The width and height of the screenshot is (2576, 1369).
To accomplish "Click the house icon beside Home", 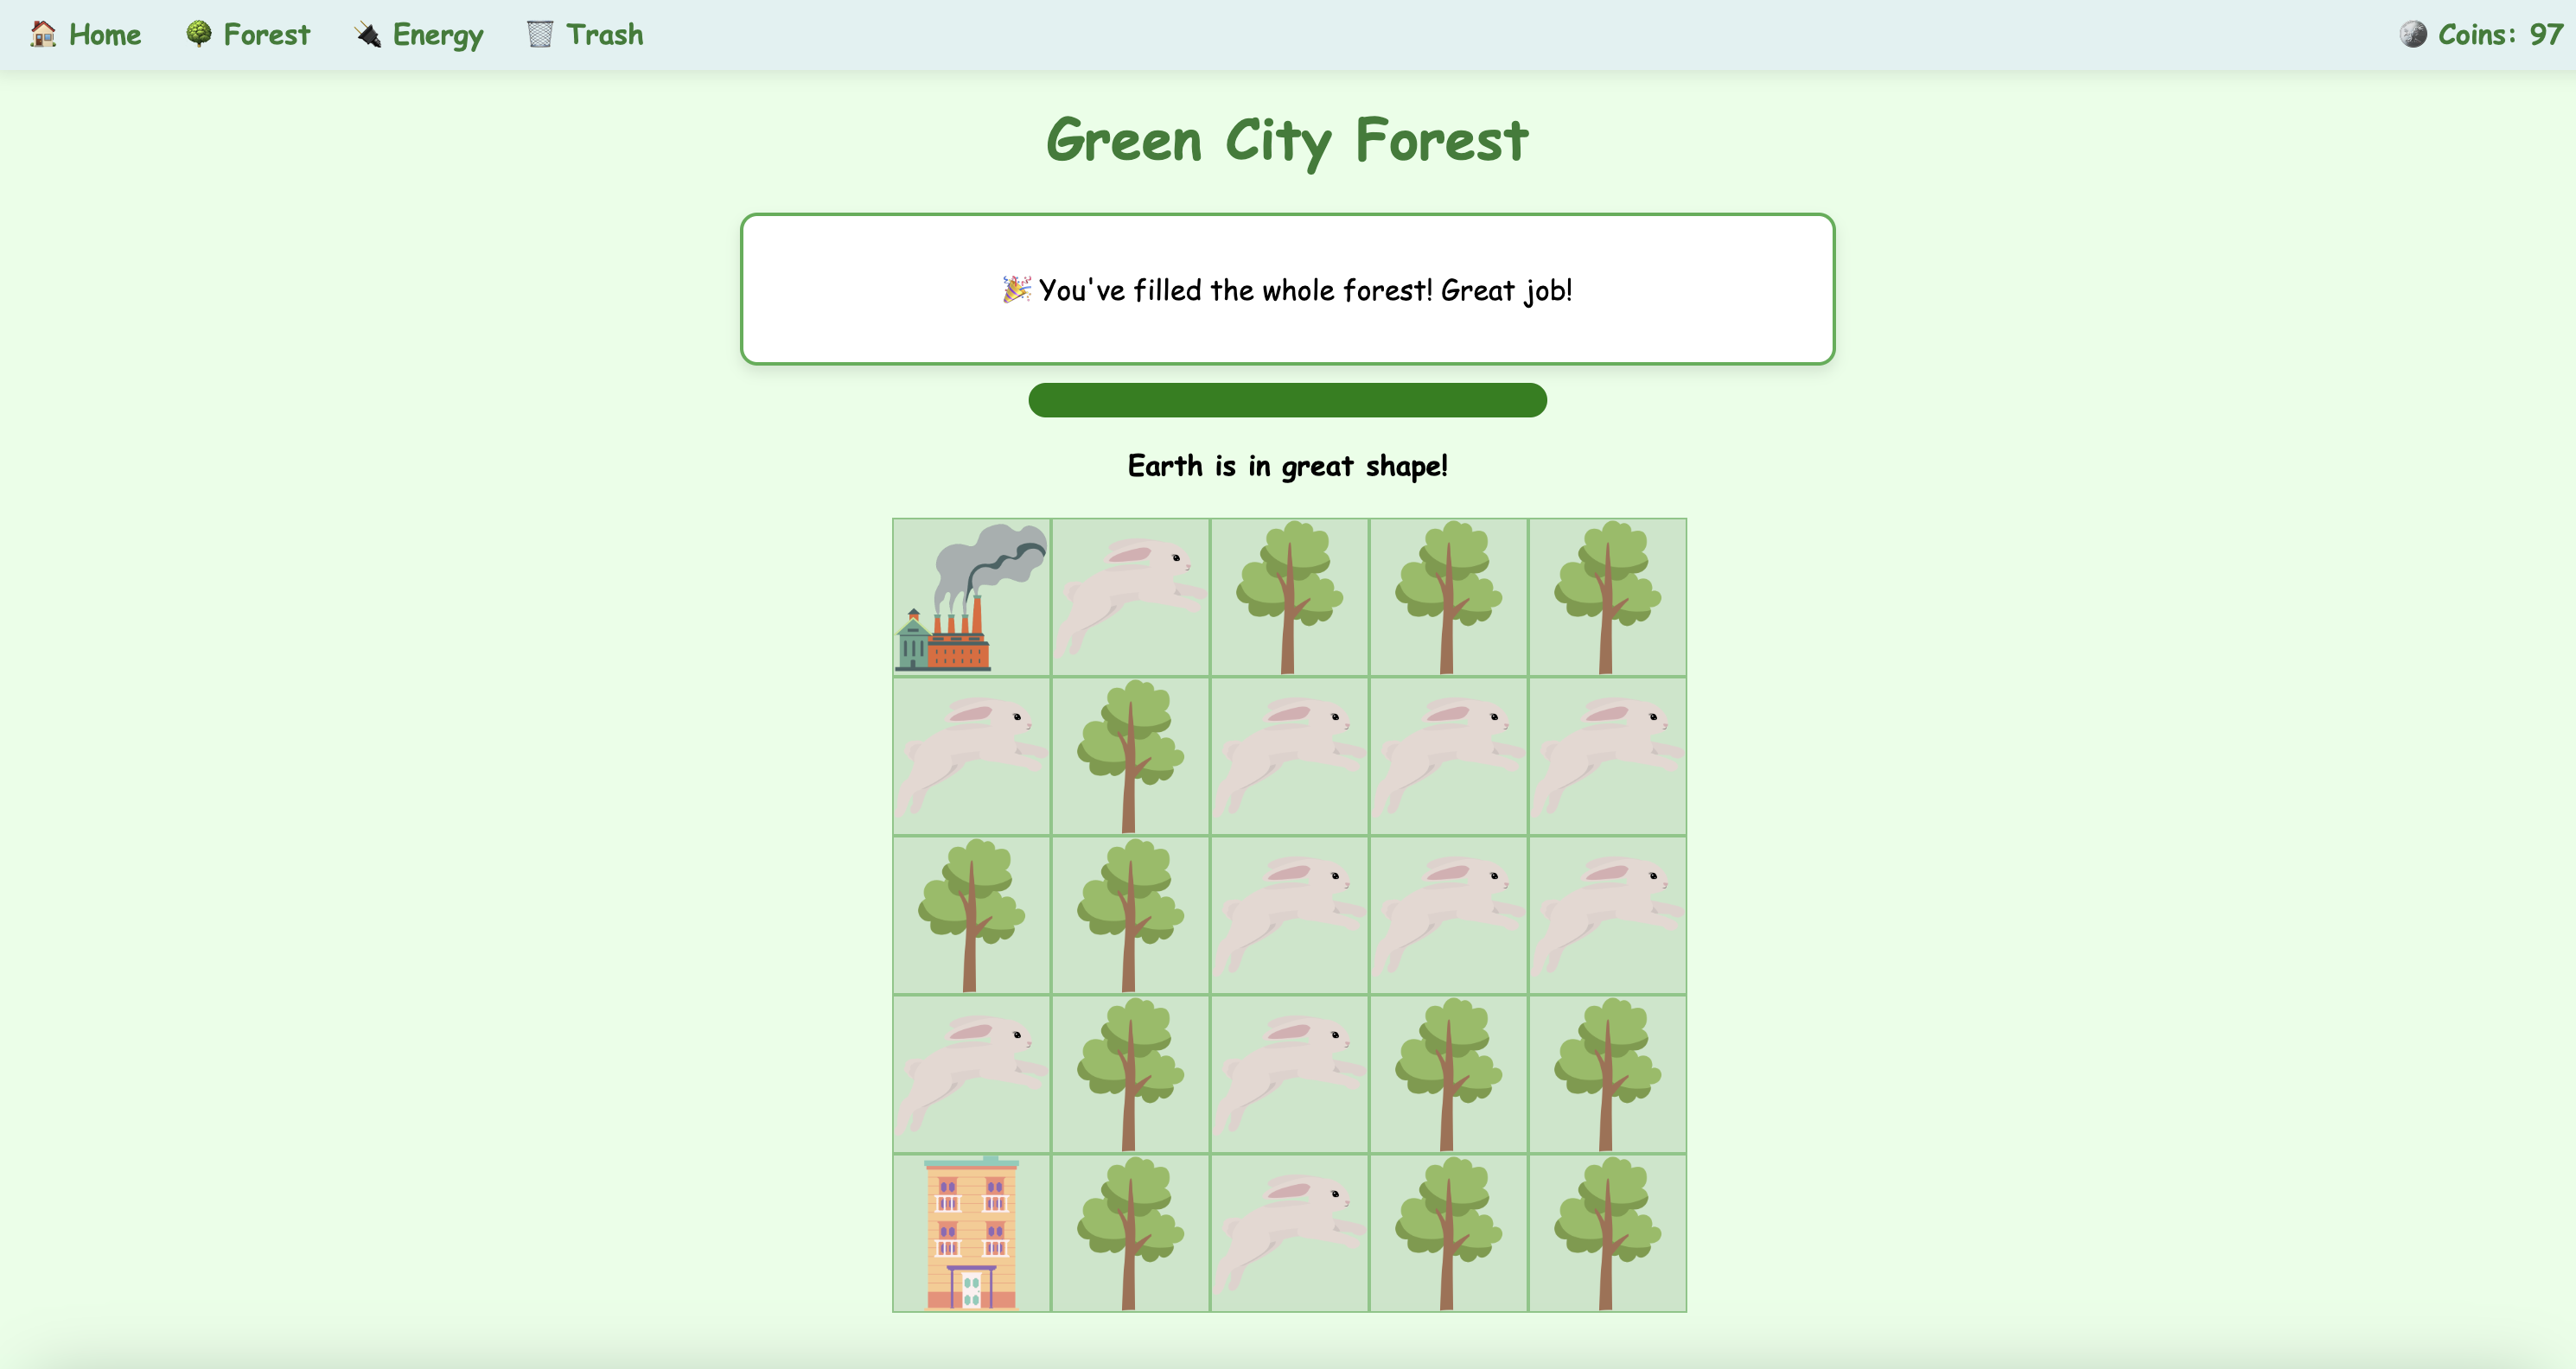I will 43,34.
